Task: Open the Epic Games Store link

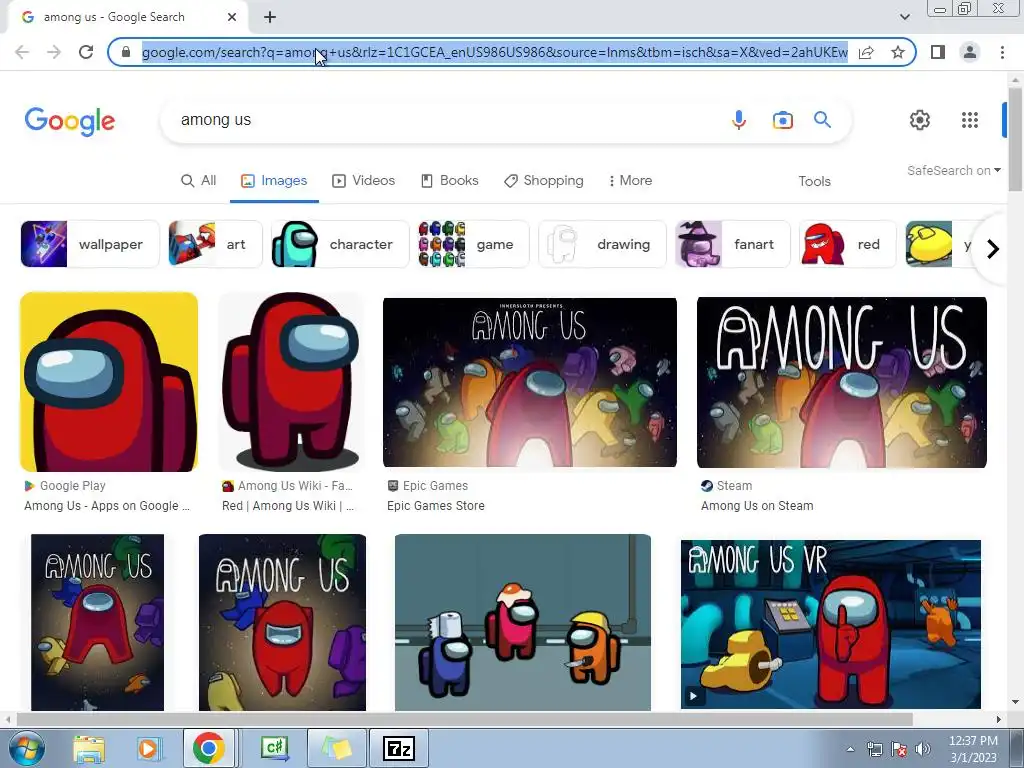Action: pos(436,506)
